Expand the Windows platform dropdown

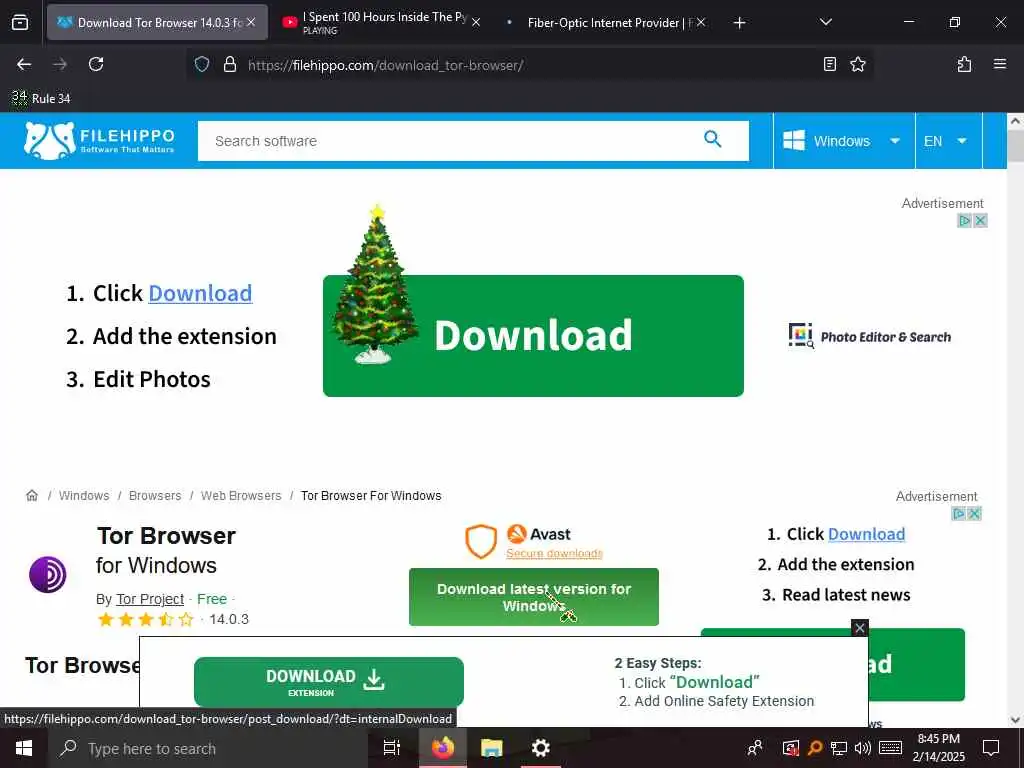844,141
